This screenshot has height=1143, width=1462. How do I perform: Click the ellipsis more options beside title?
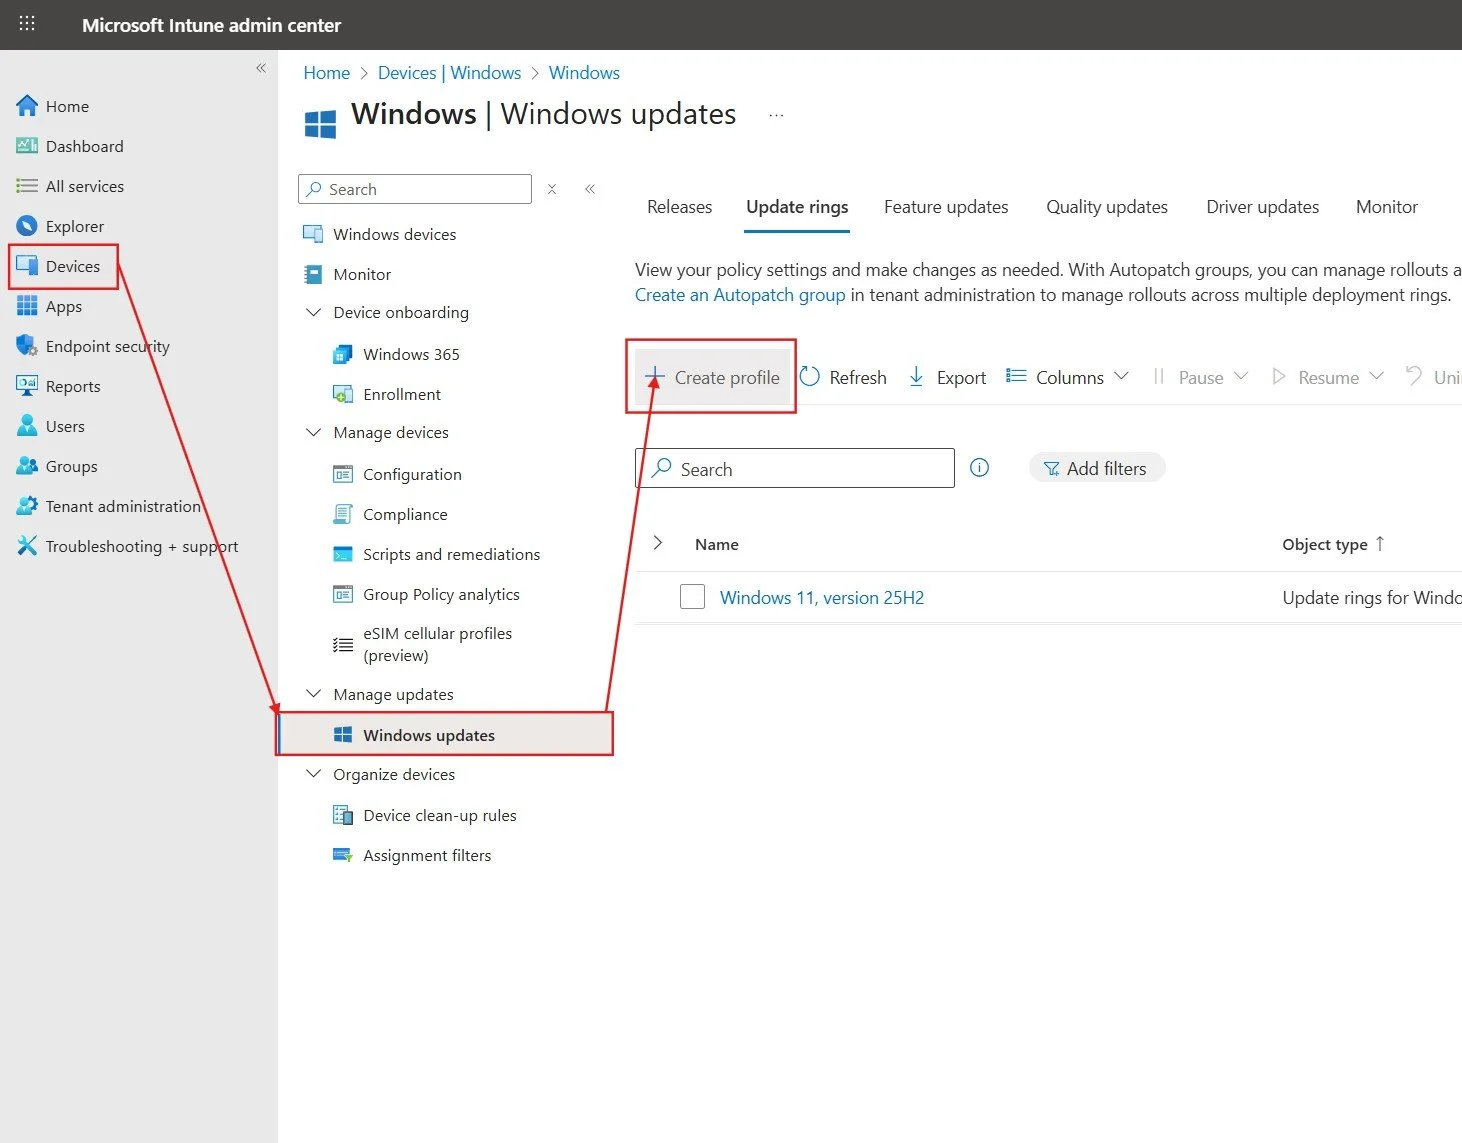coord(776,115)
